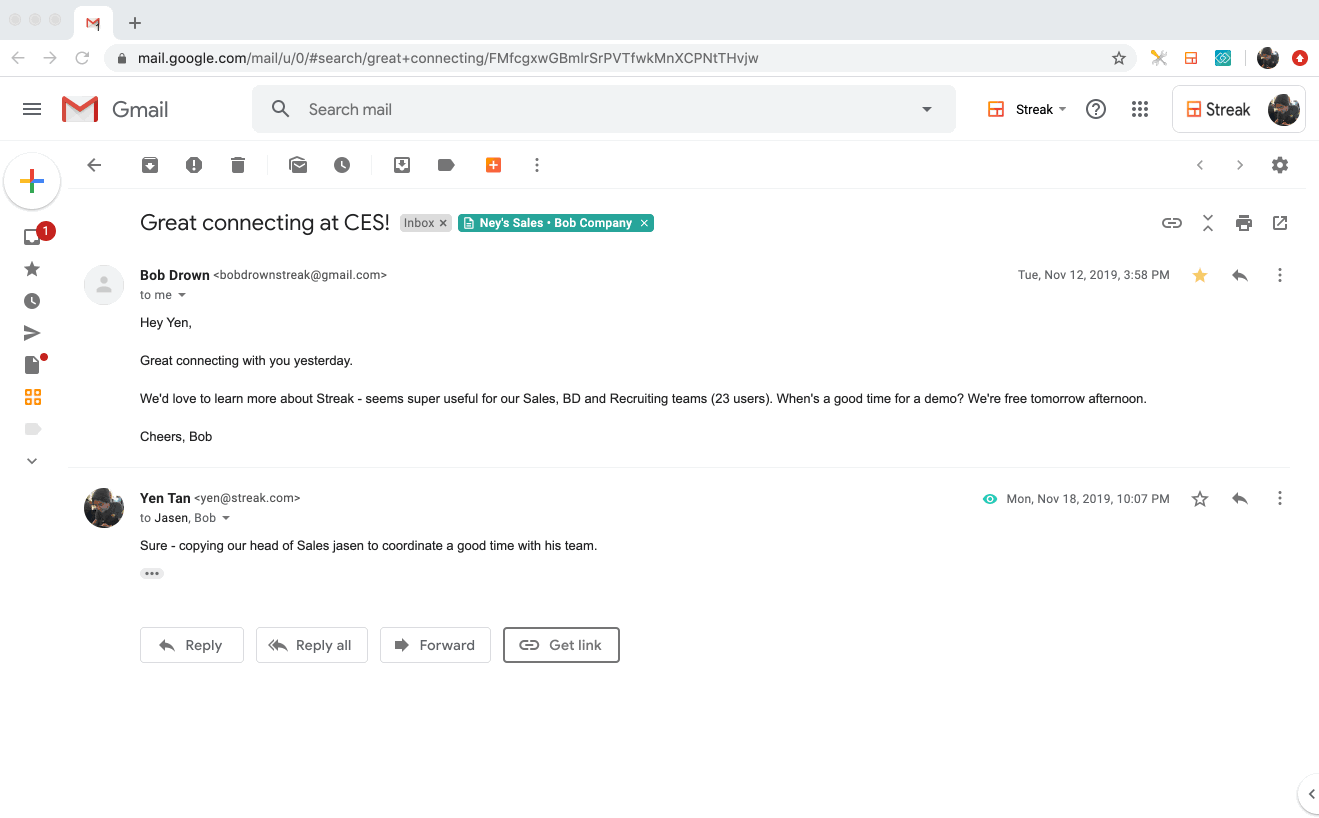
Task: Open Google apps grid
Action: point(1140,109)
